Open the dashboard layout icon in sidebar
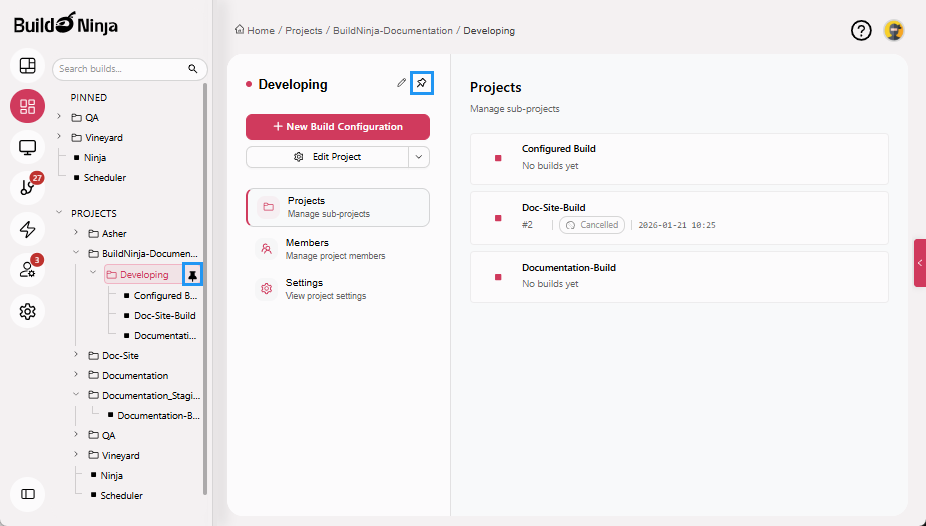The image size is (926, 526). point(28,65)
